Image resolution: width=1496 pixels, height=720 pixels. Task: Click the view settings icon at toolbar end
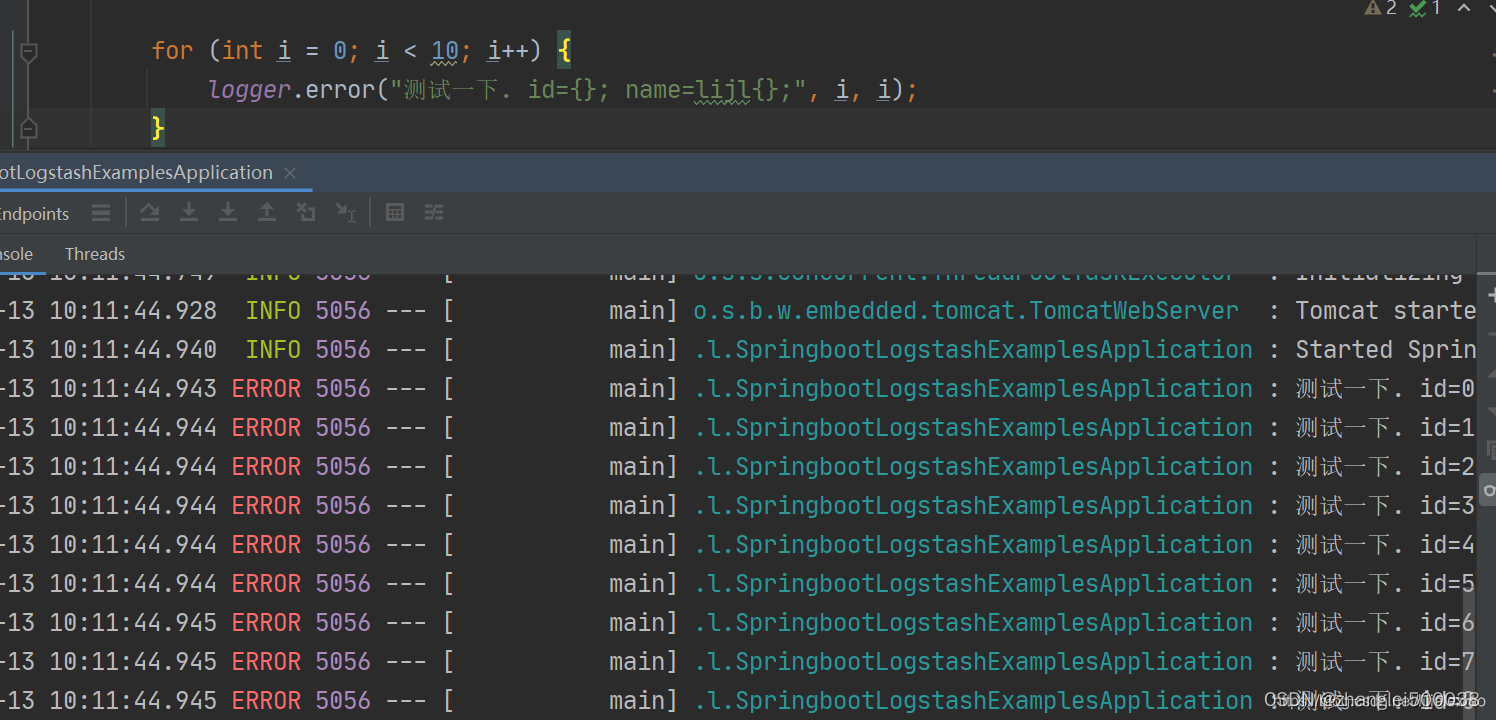(434, 212)
